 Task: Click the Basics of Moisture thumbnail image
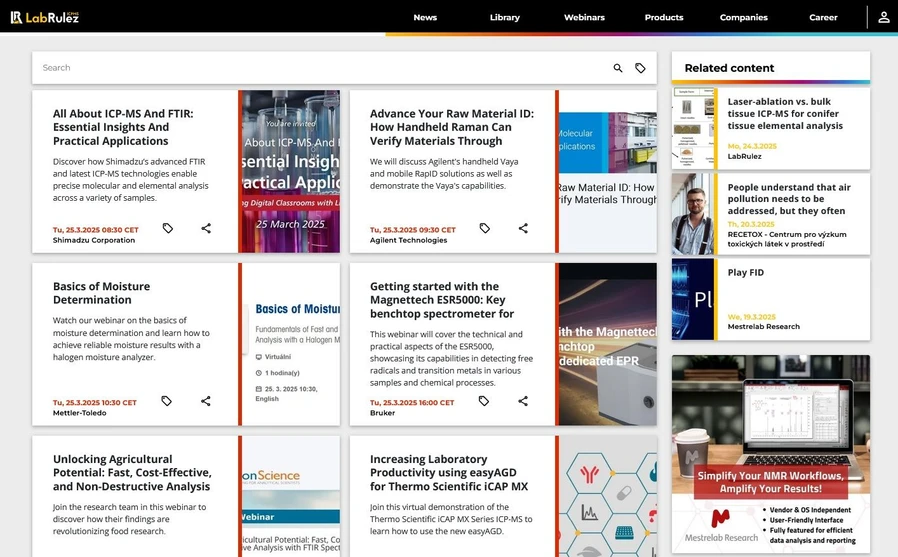(x=291, y=344)
